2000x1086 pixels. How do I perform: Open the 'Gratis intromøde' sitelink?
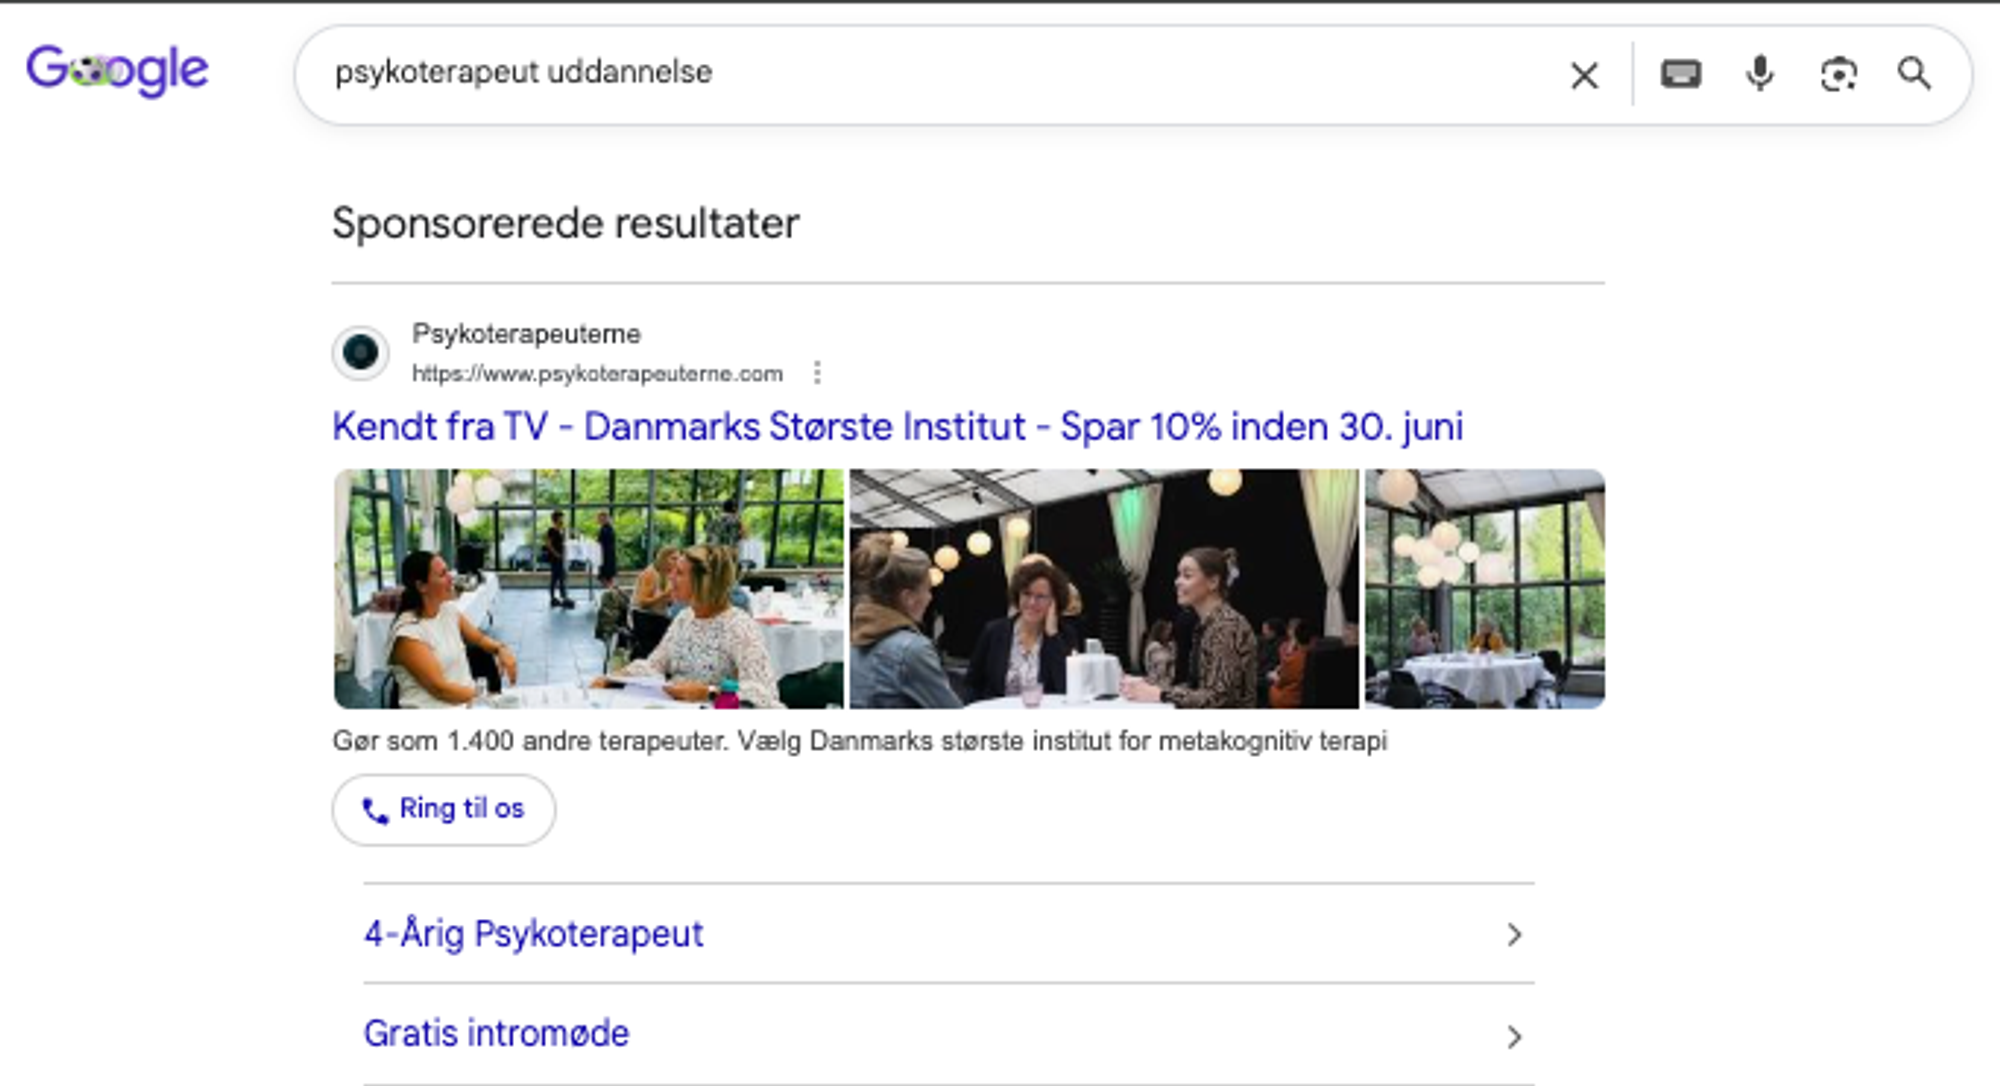[497, 1034]
